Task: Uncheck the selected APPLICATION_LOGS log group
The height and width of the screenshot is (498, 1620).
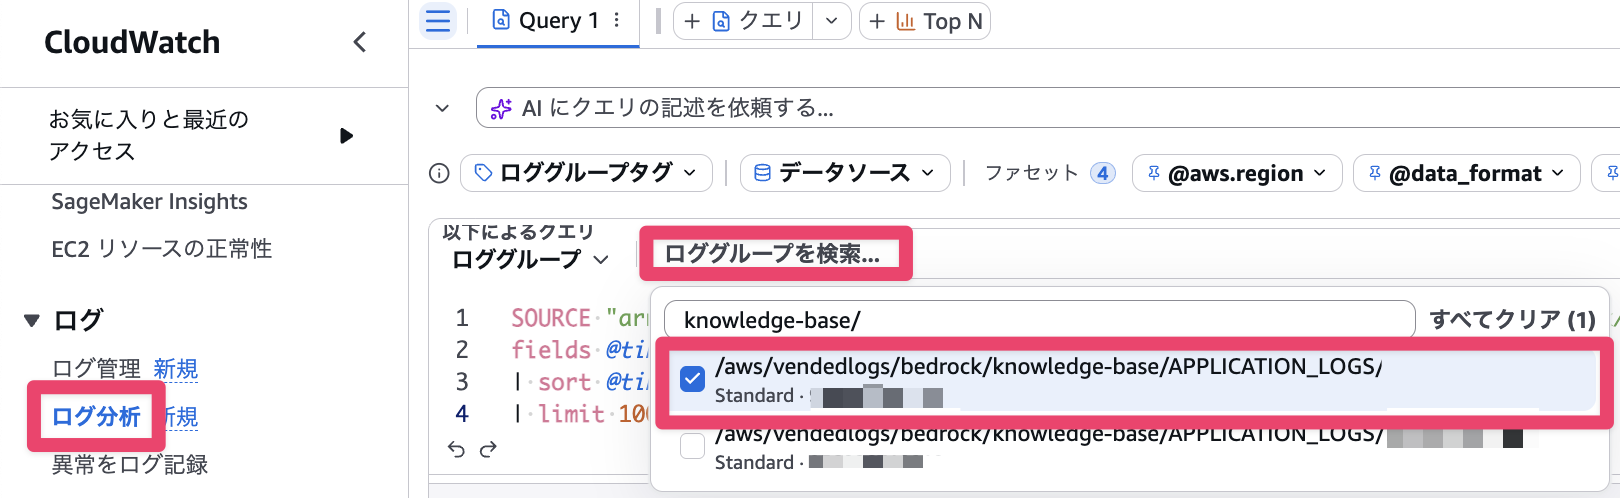Action: 692,379
